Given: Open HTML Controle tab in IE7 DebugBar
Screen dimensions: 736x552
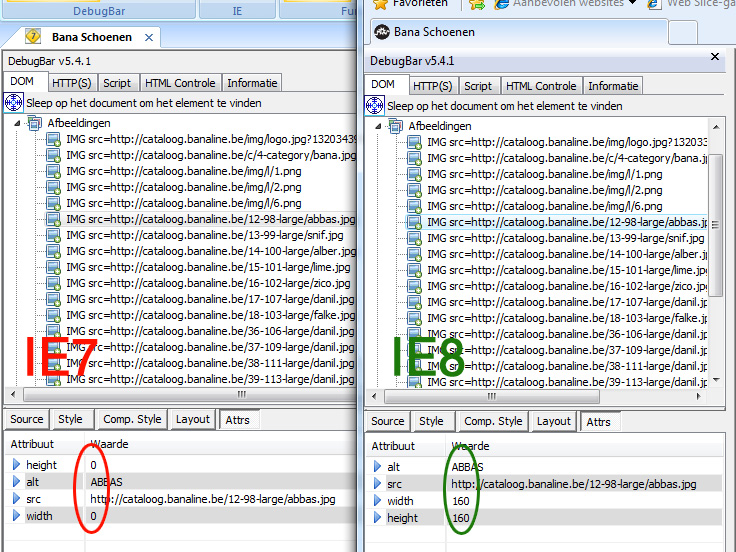Looking at the screenshot, I should click(x=180, y=83).
